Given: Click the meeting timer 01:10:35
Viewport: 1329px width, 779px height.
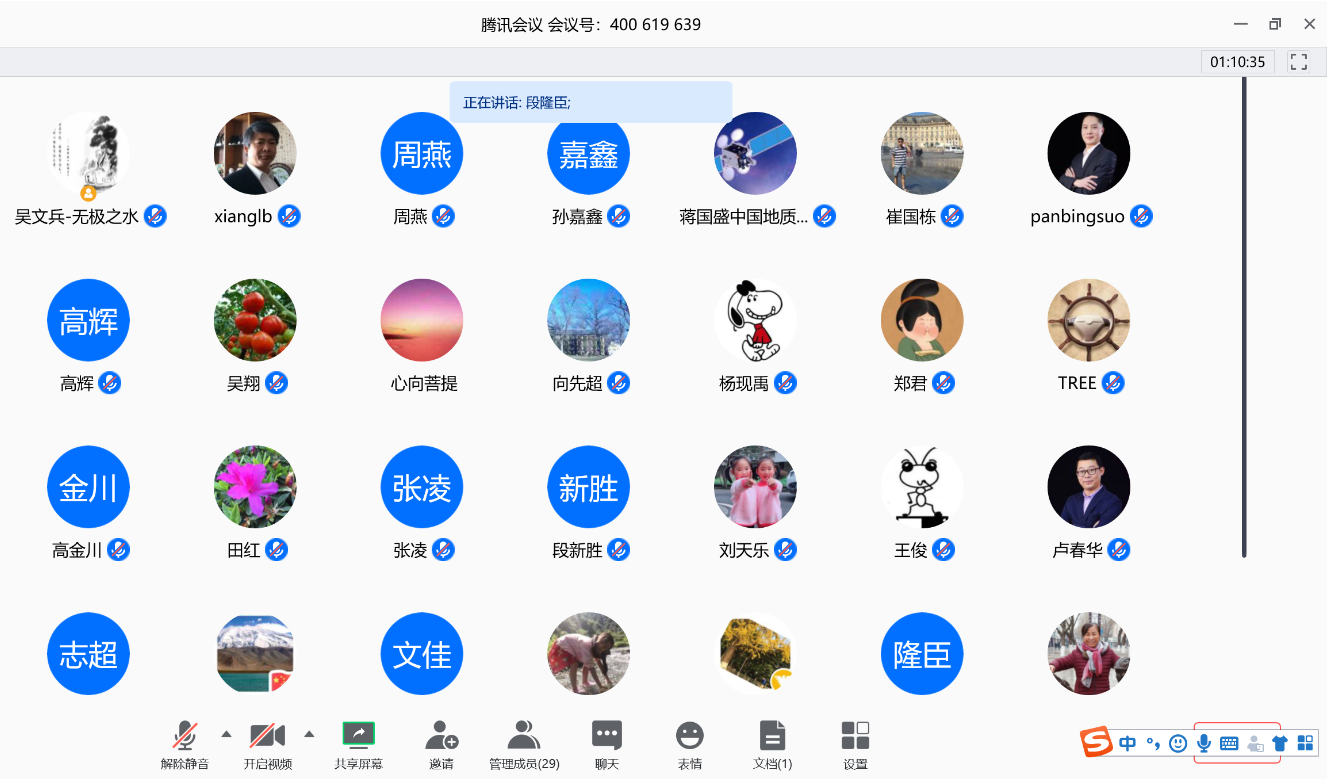Looking at the screenshot, I should click(x=1237, y=62).
